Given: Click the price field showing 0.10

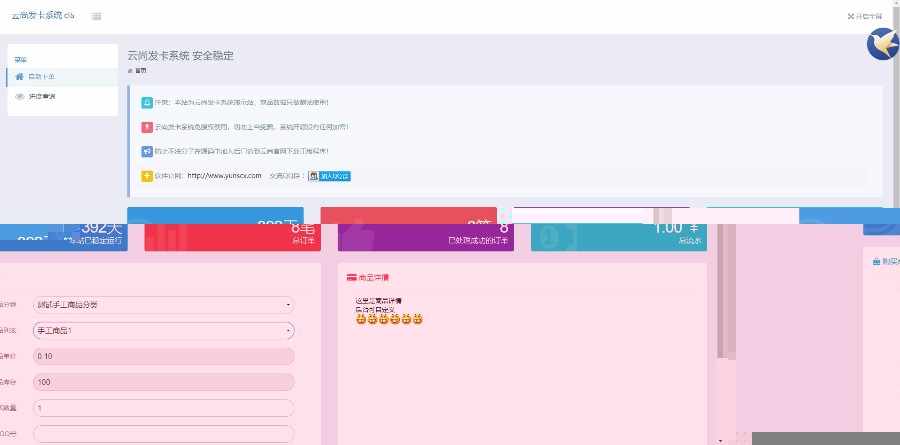Looking at the screenshot, I should [164, 357].
